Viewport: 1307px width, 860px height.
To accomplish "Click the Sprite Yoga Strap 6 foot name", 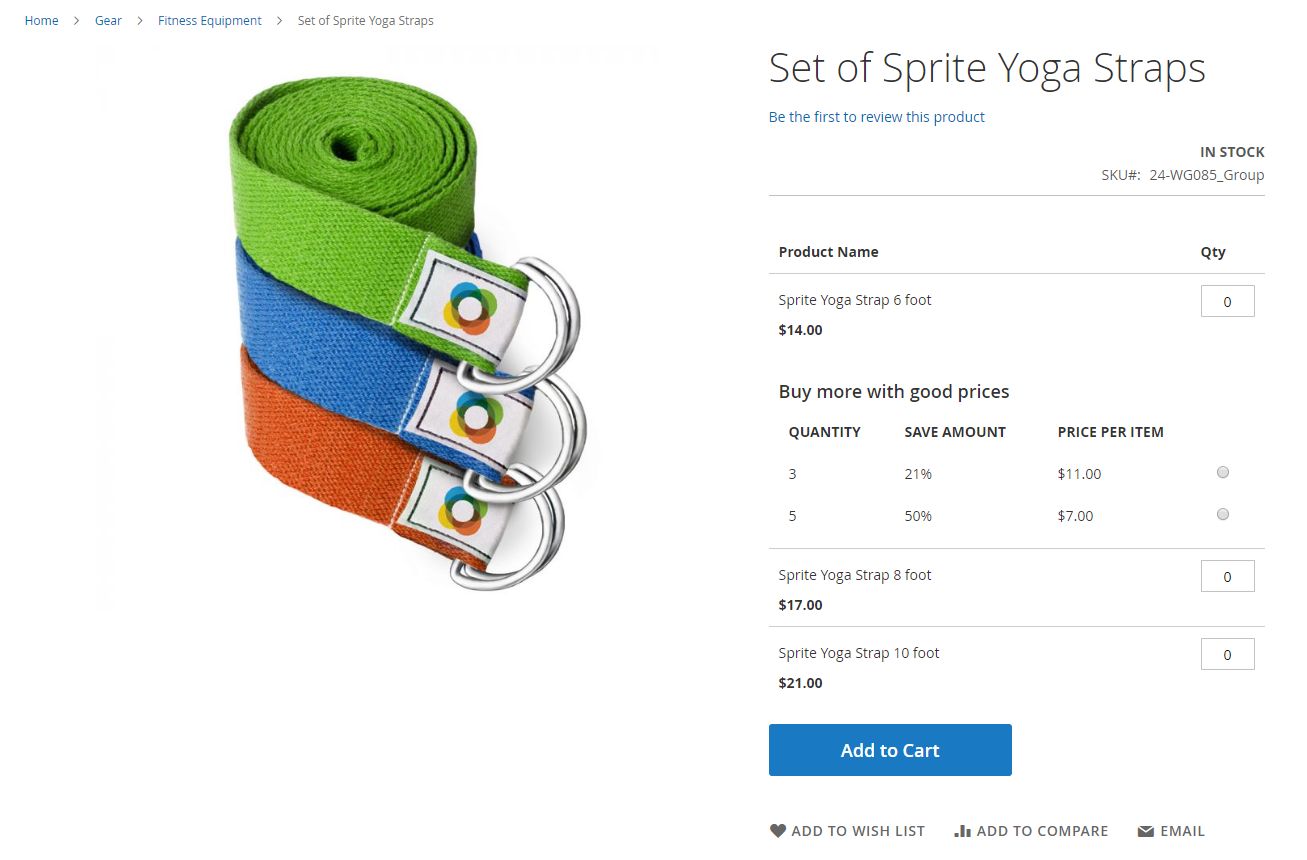I will pos(855,300).
